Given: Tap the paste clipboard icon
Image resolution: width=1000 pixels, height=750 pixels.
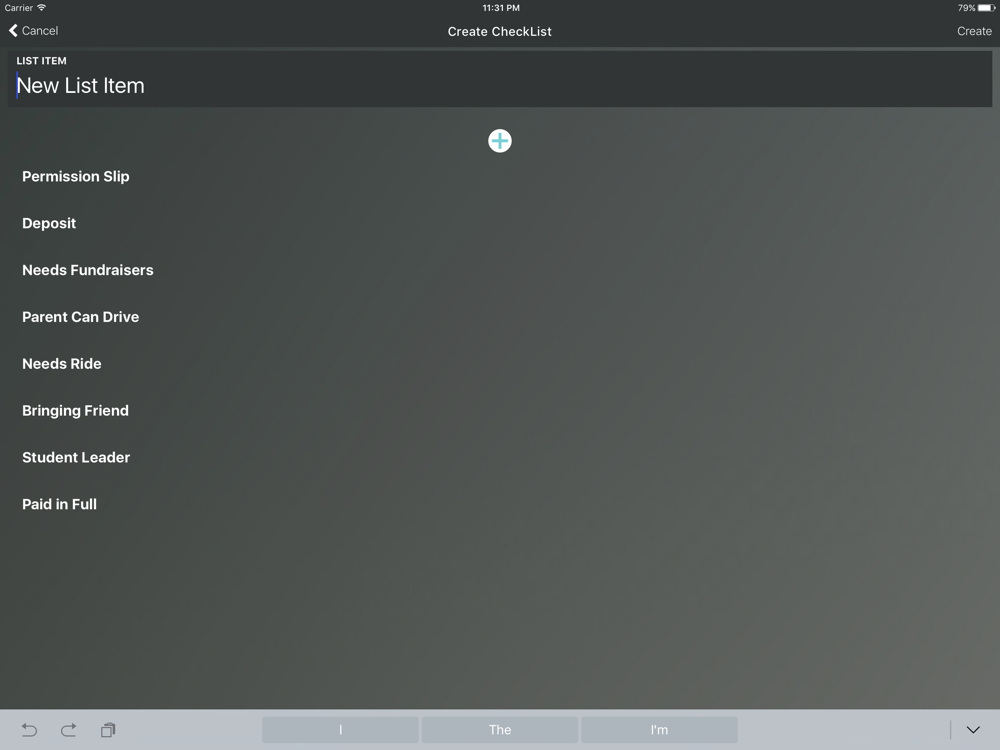Looking at the screenshot, I should [108, 730].
